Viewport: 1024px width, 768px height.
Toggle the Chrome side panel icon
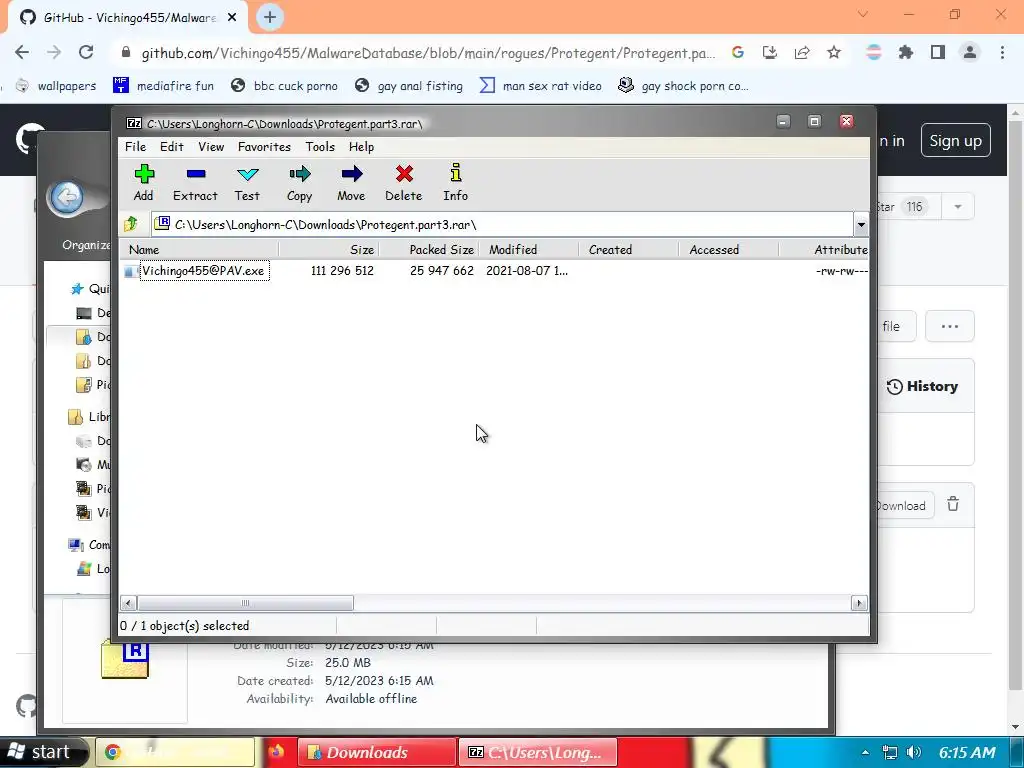click(938, 52)
